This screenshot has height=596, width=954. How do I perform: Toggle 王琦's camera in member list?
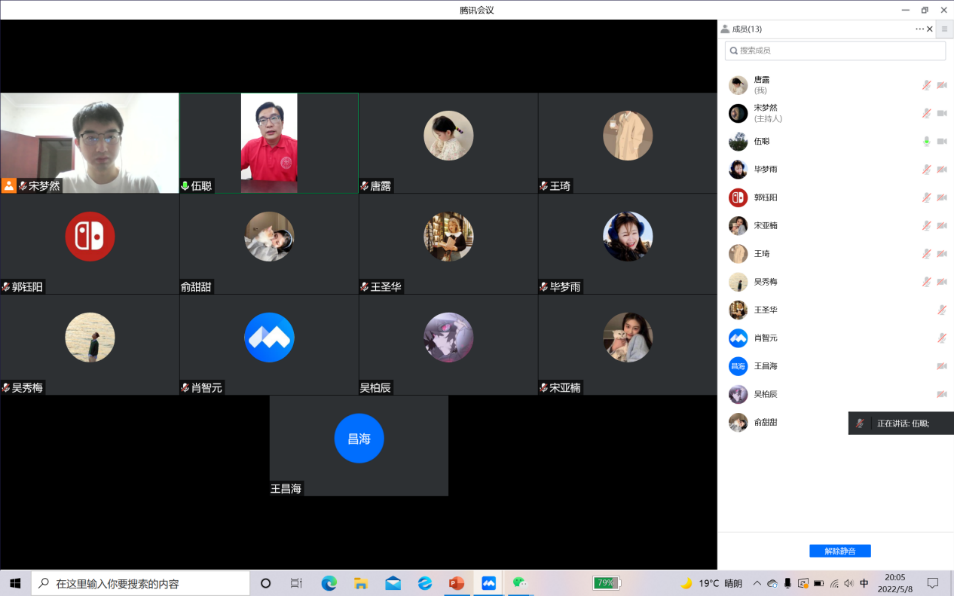coord(942,254)
